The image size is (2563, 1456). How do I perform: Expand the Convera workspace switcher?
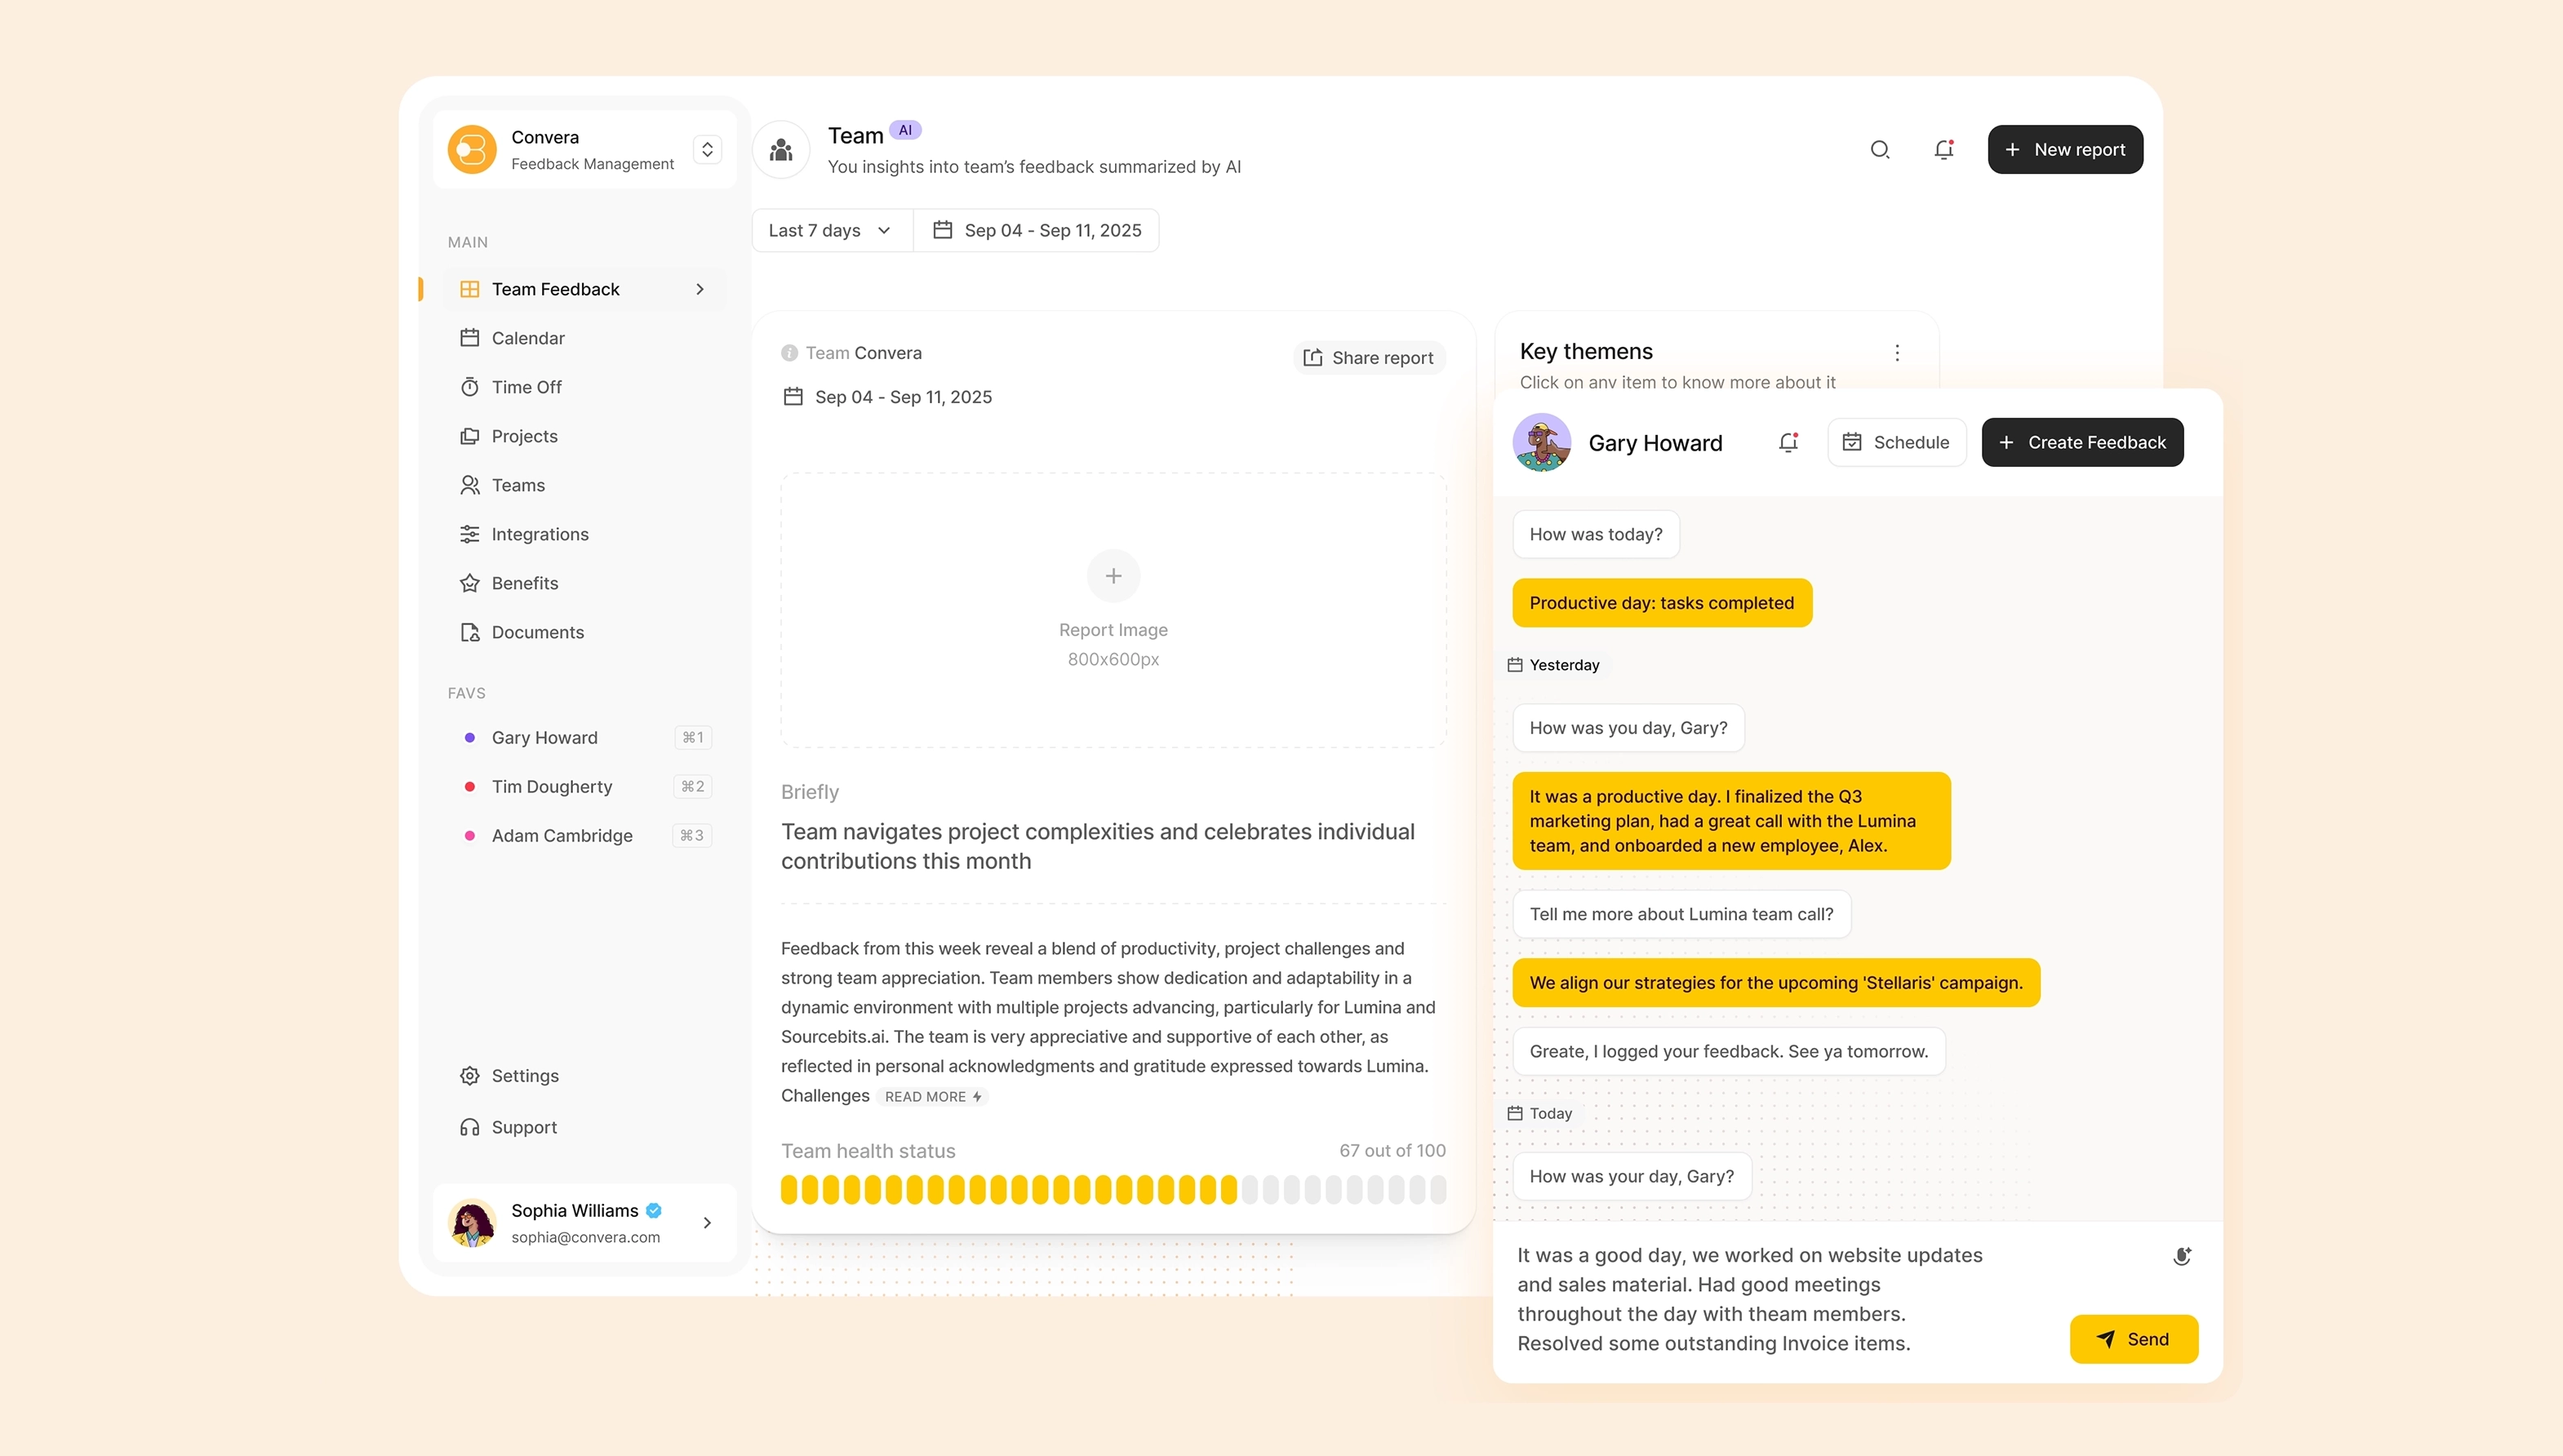[707, 150]
